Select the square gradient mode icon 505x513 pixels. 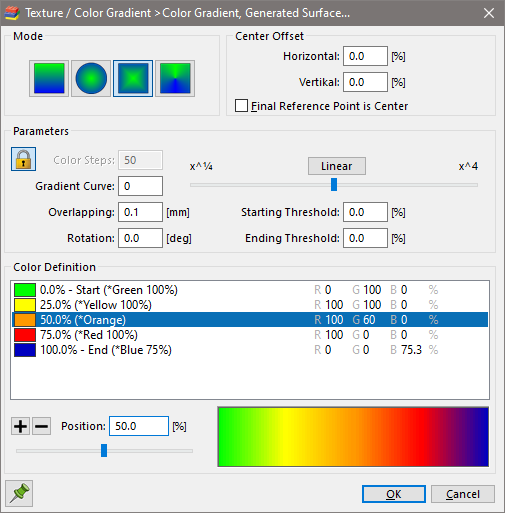coord(133,79)
